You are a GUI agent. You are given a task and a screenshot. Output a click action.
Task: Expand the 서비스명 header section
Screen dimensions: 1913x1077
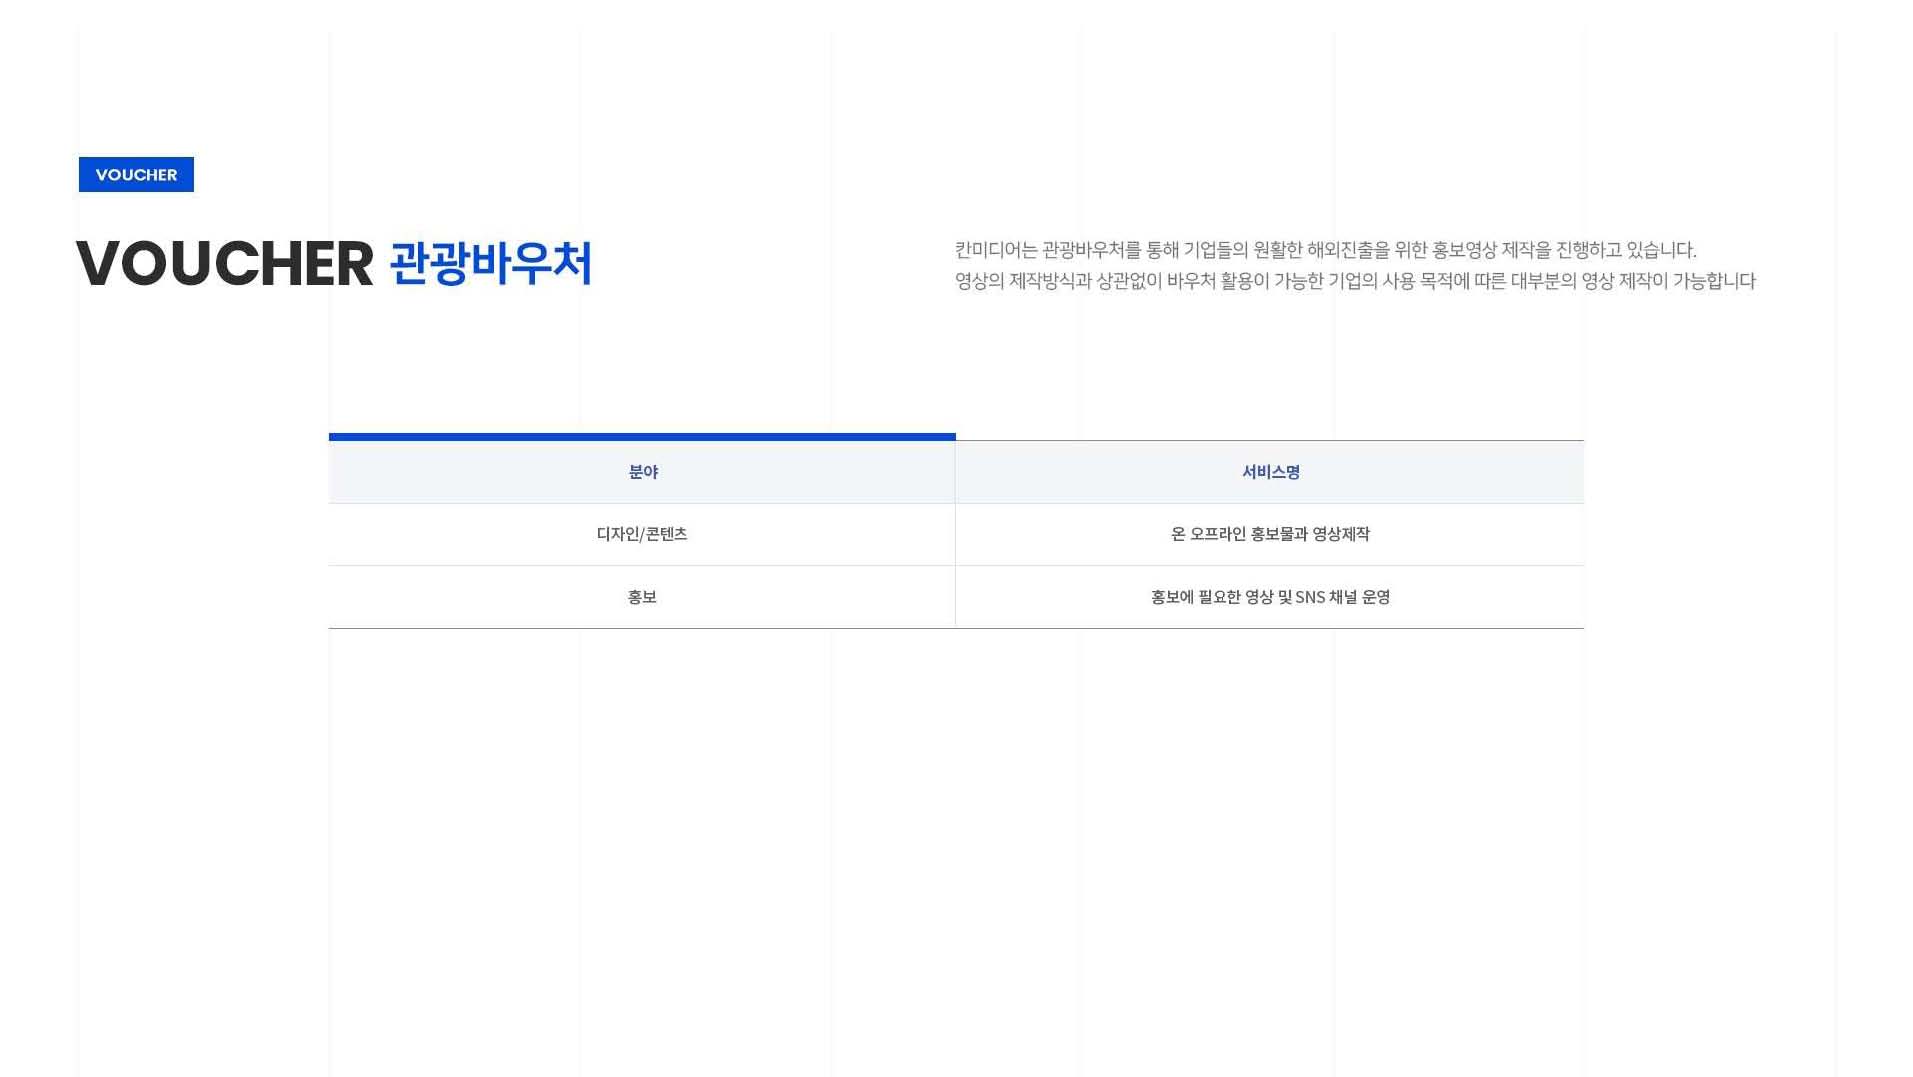tap(1268, 471)
